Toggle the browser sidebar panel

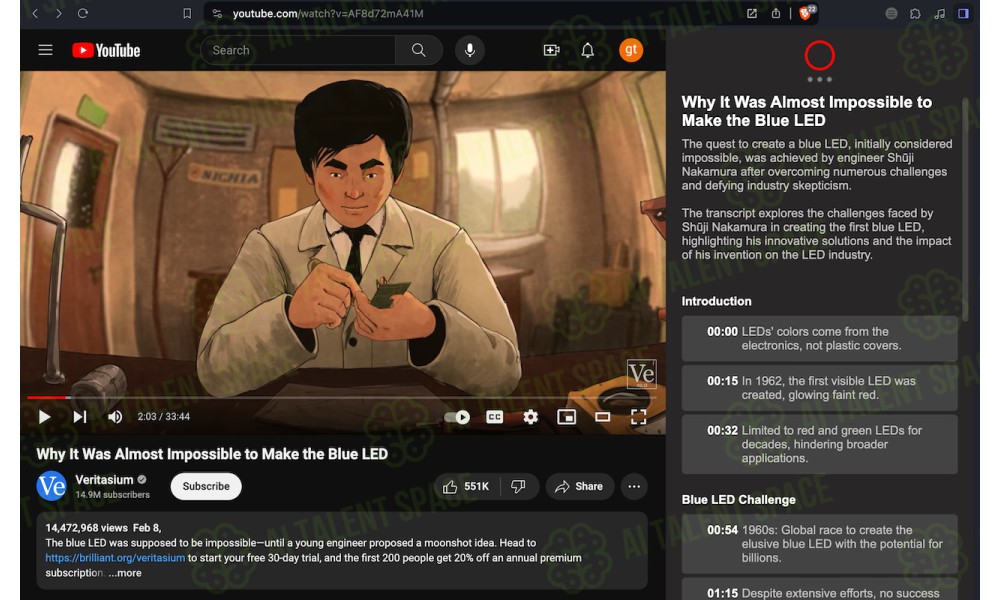[964, 13]
